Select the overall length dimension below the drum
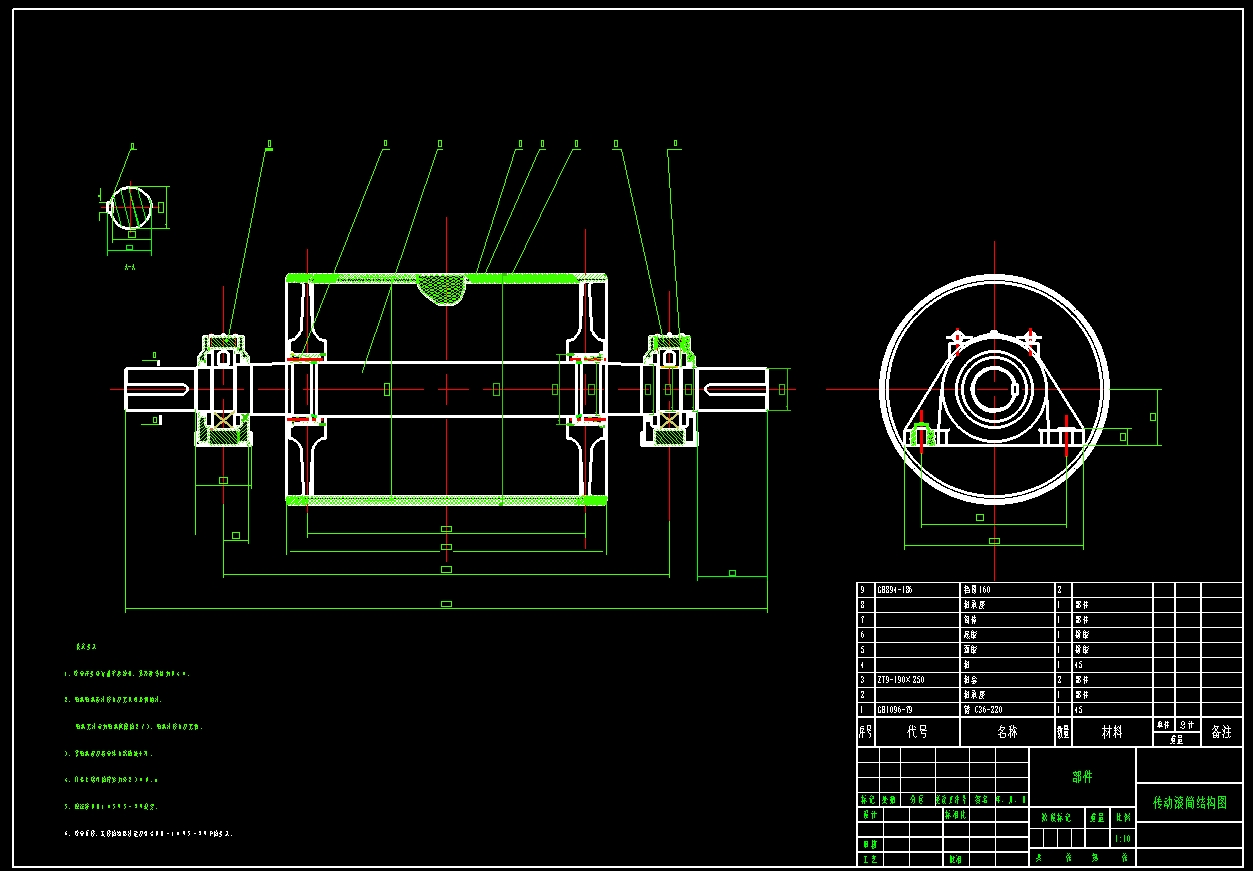 pos(446,604)
